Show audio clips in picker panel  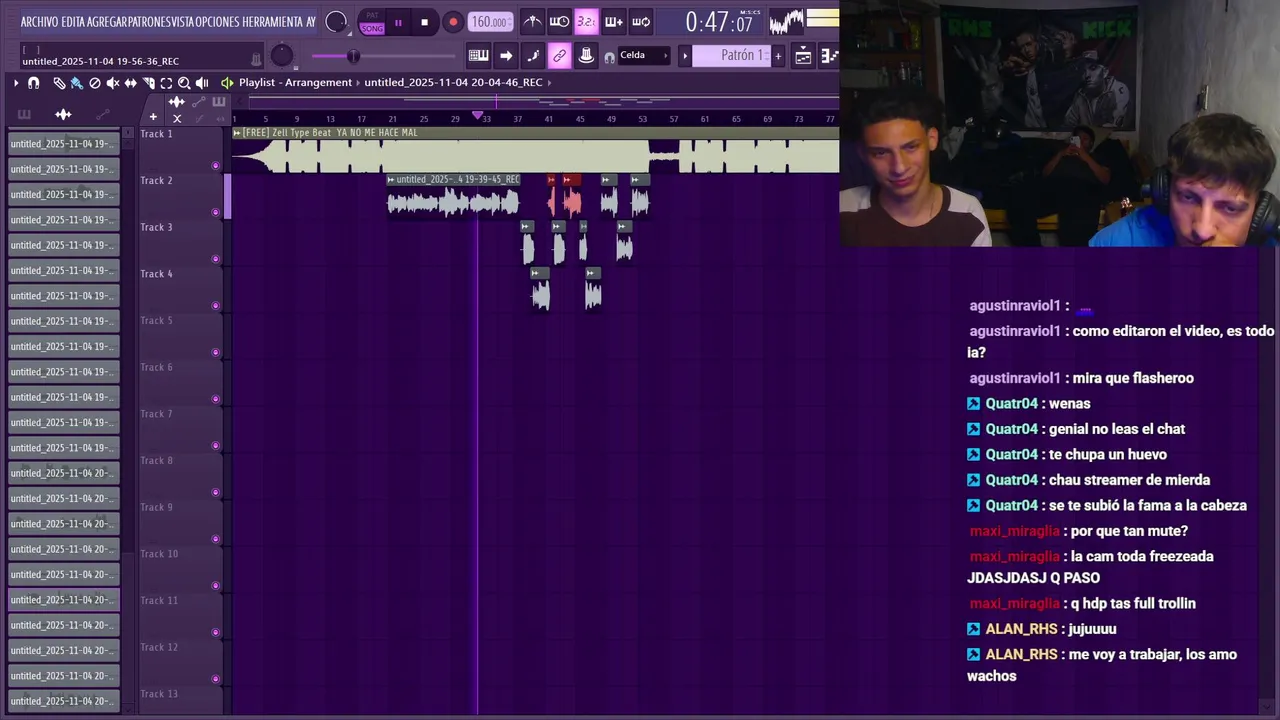click(x=62, y=114)
